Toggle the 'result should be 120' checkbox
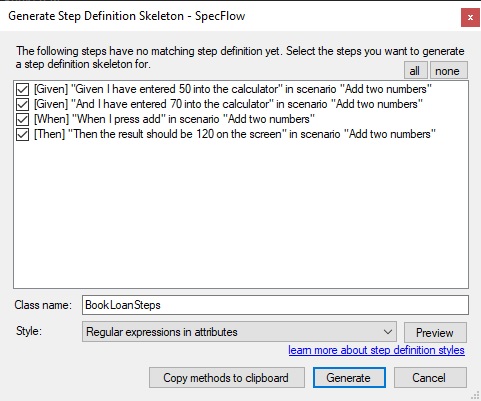 click(x=22, y=134)
